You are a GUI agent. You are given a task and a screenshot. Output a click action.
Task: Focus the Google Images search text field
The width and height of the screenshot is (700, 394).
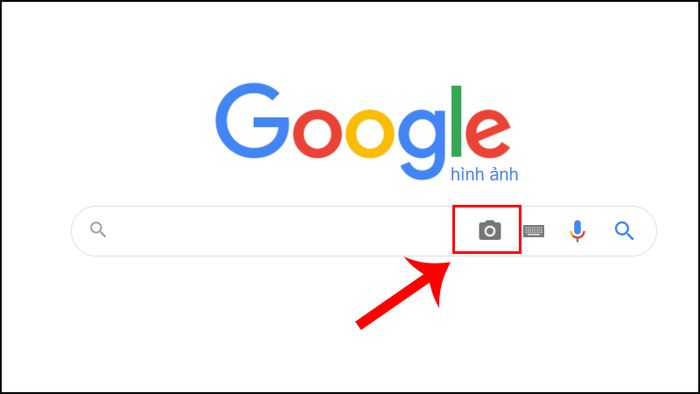click(x=279, y=231)
